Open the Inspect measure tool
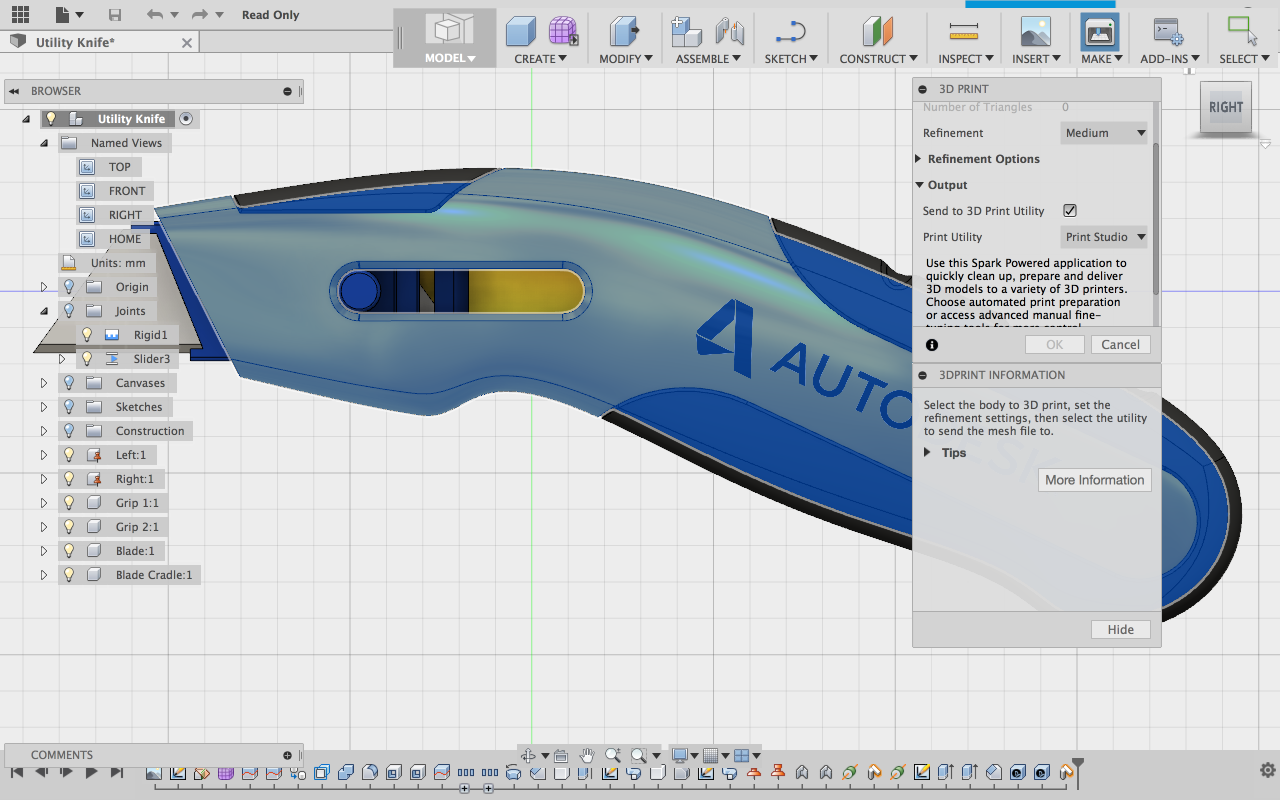The width and height of the screenshot is (1280, 800). pyautogui.click(x=964, y=32)
